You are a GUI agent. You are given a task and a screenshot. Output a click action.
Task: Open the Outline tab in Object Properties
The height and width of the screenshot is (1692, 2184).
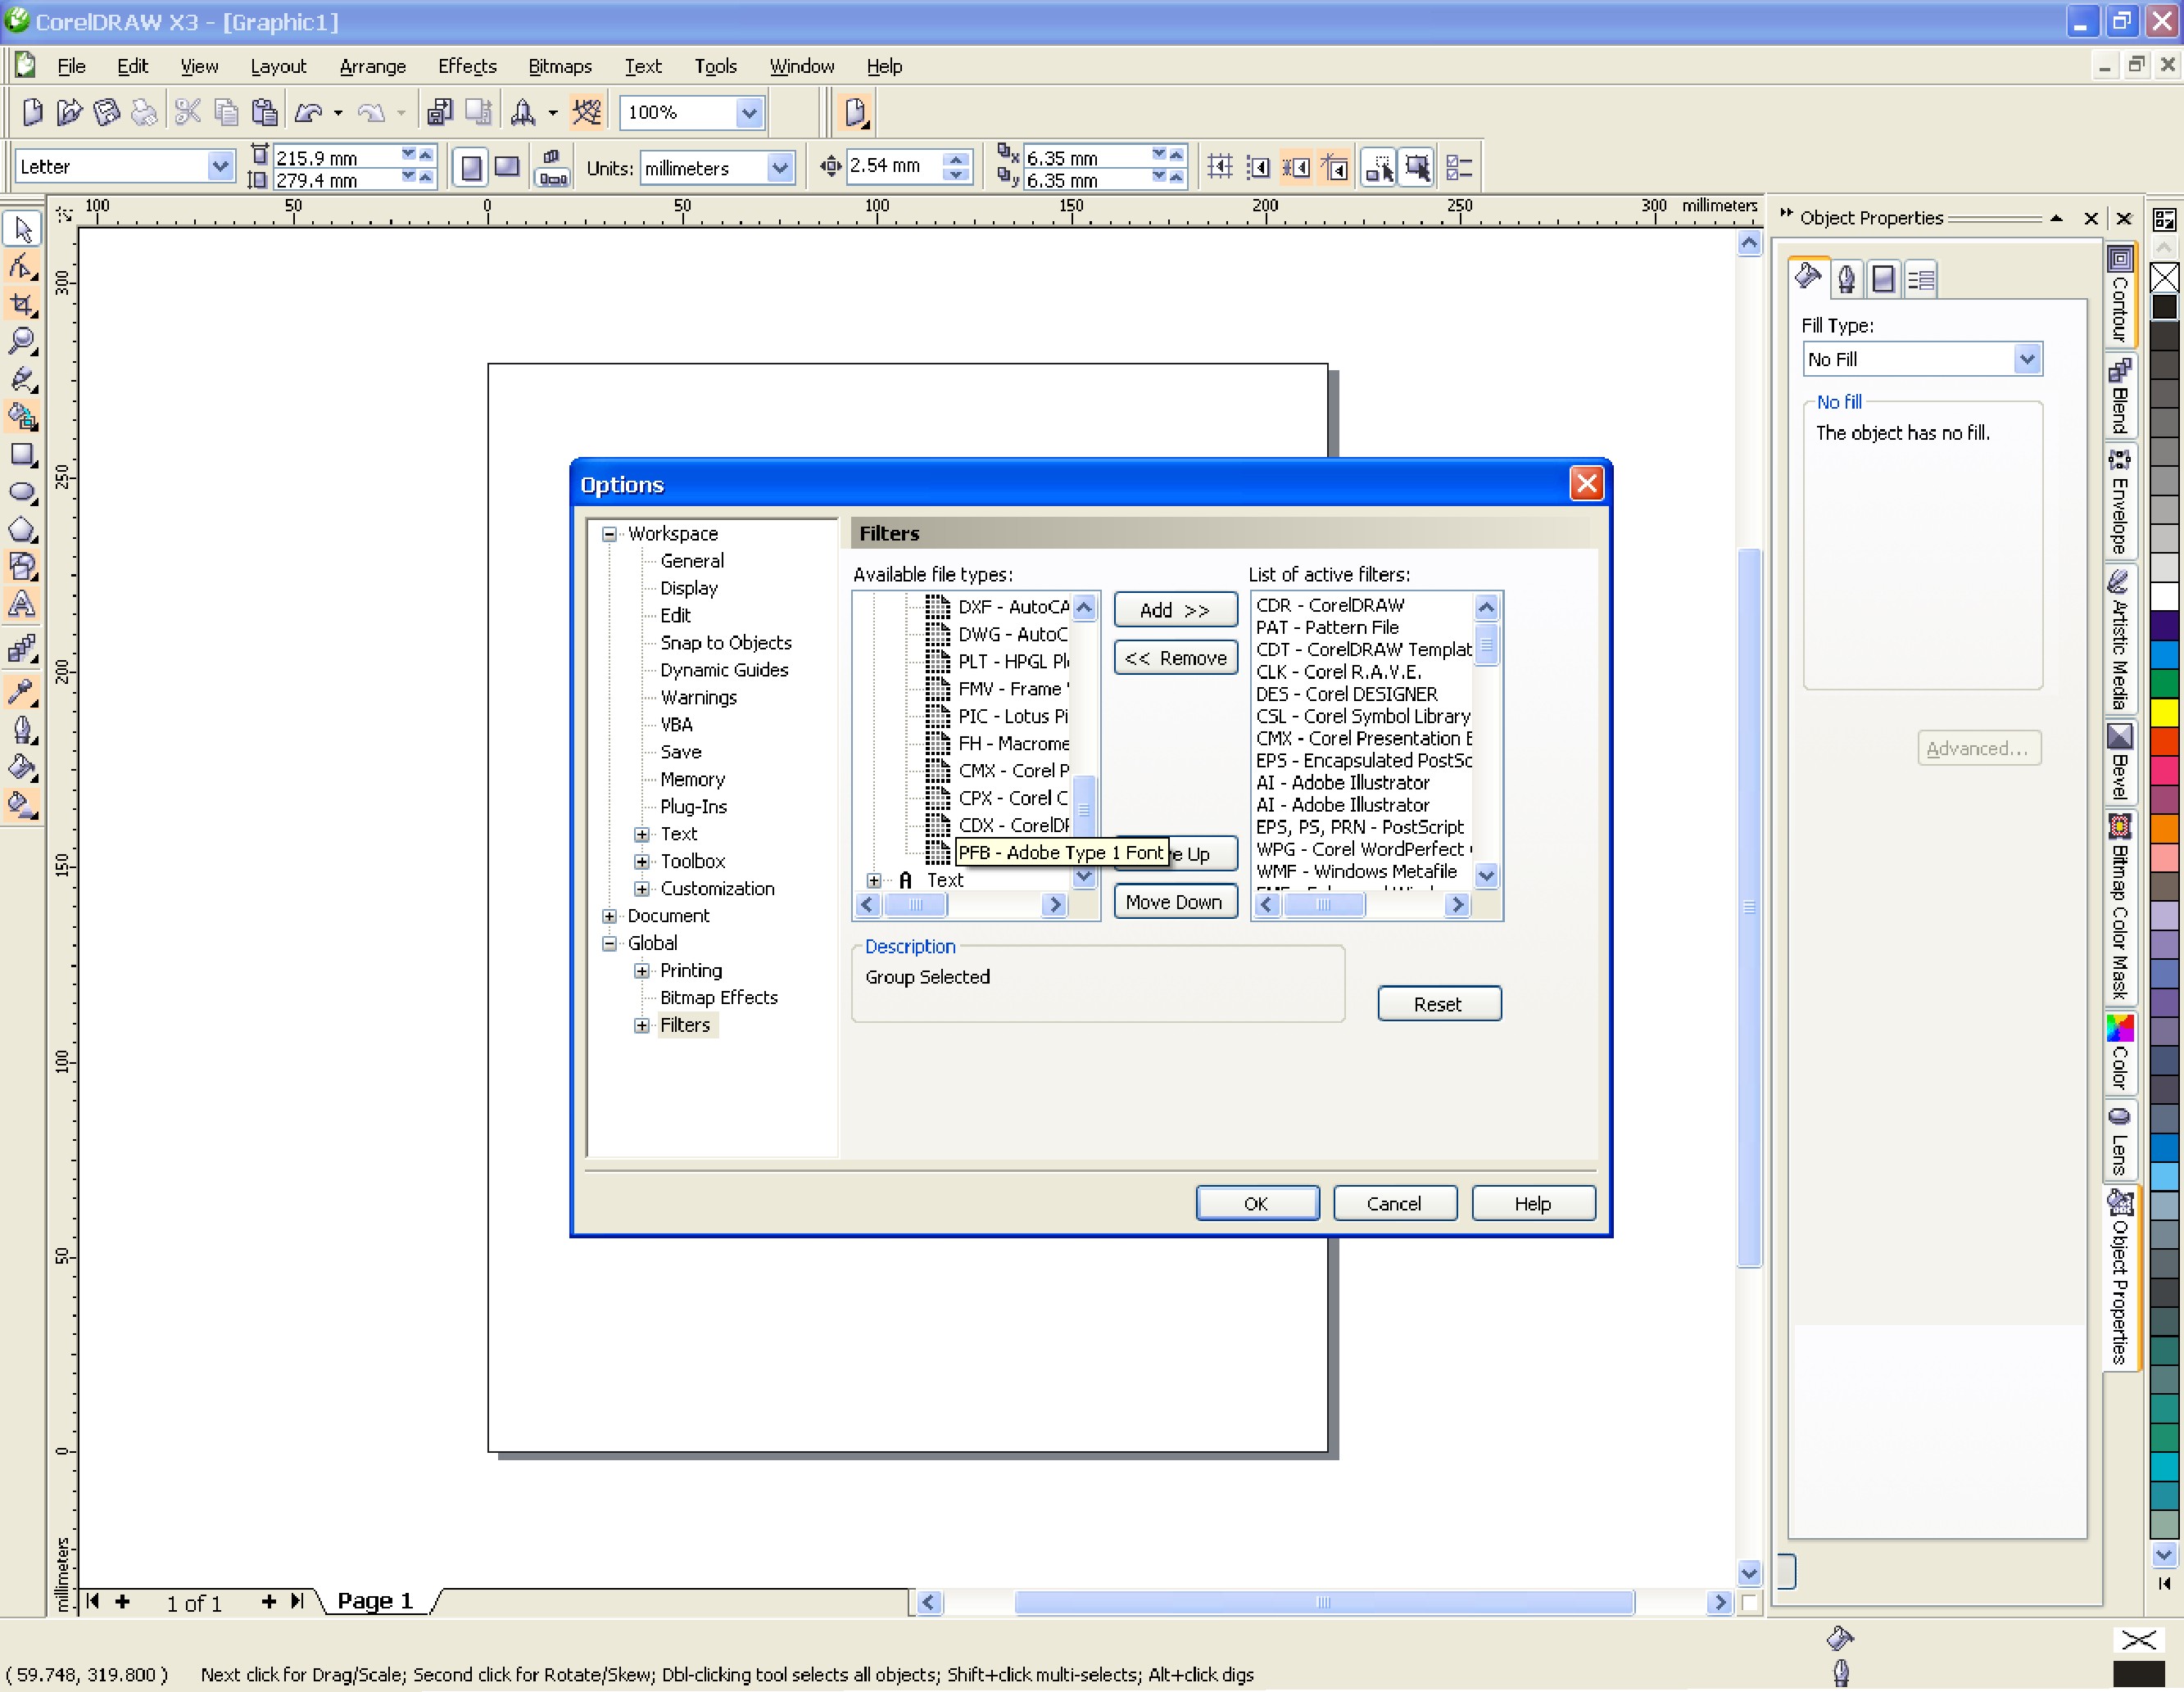1846,279
